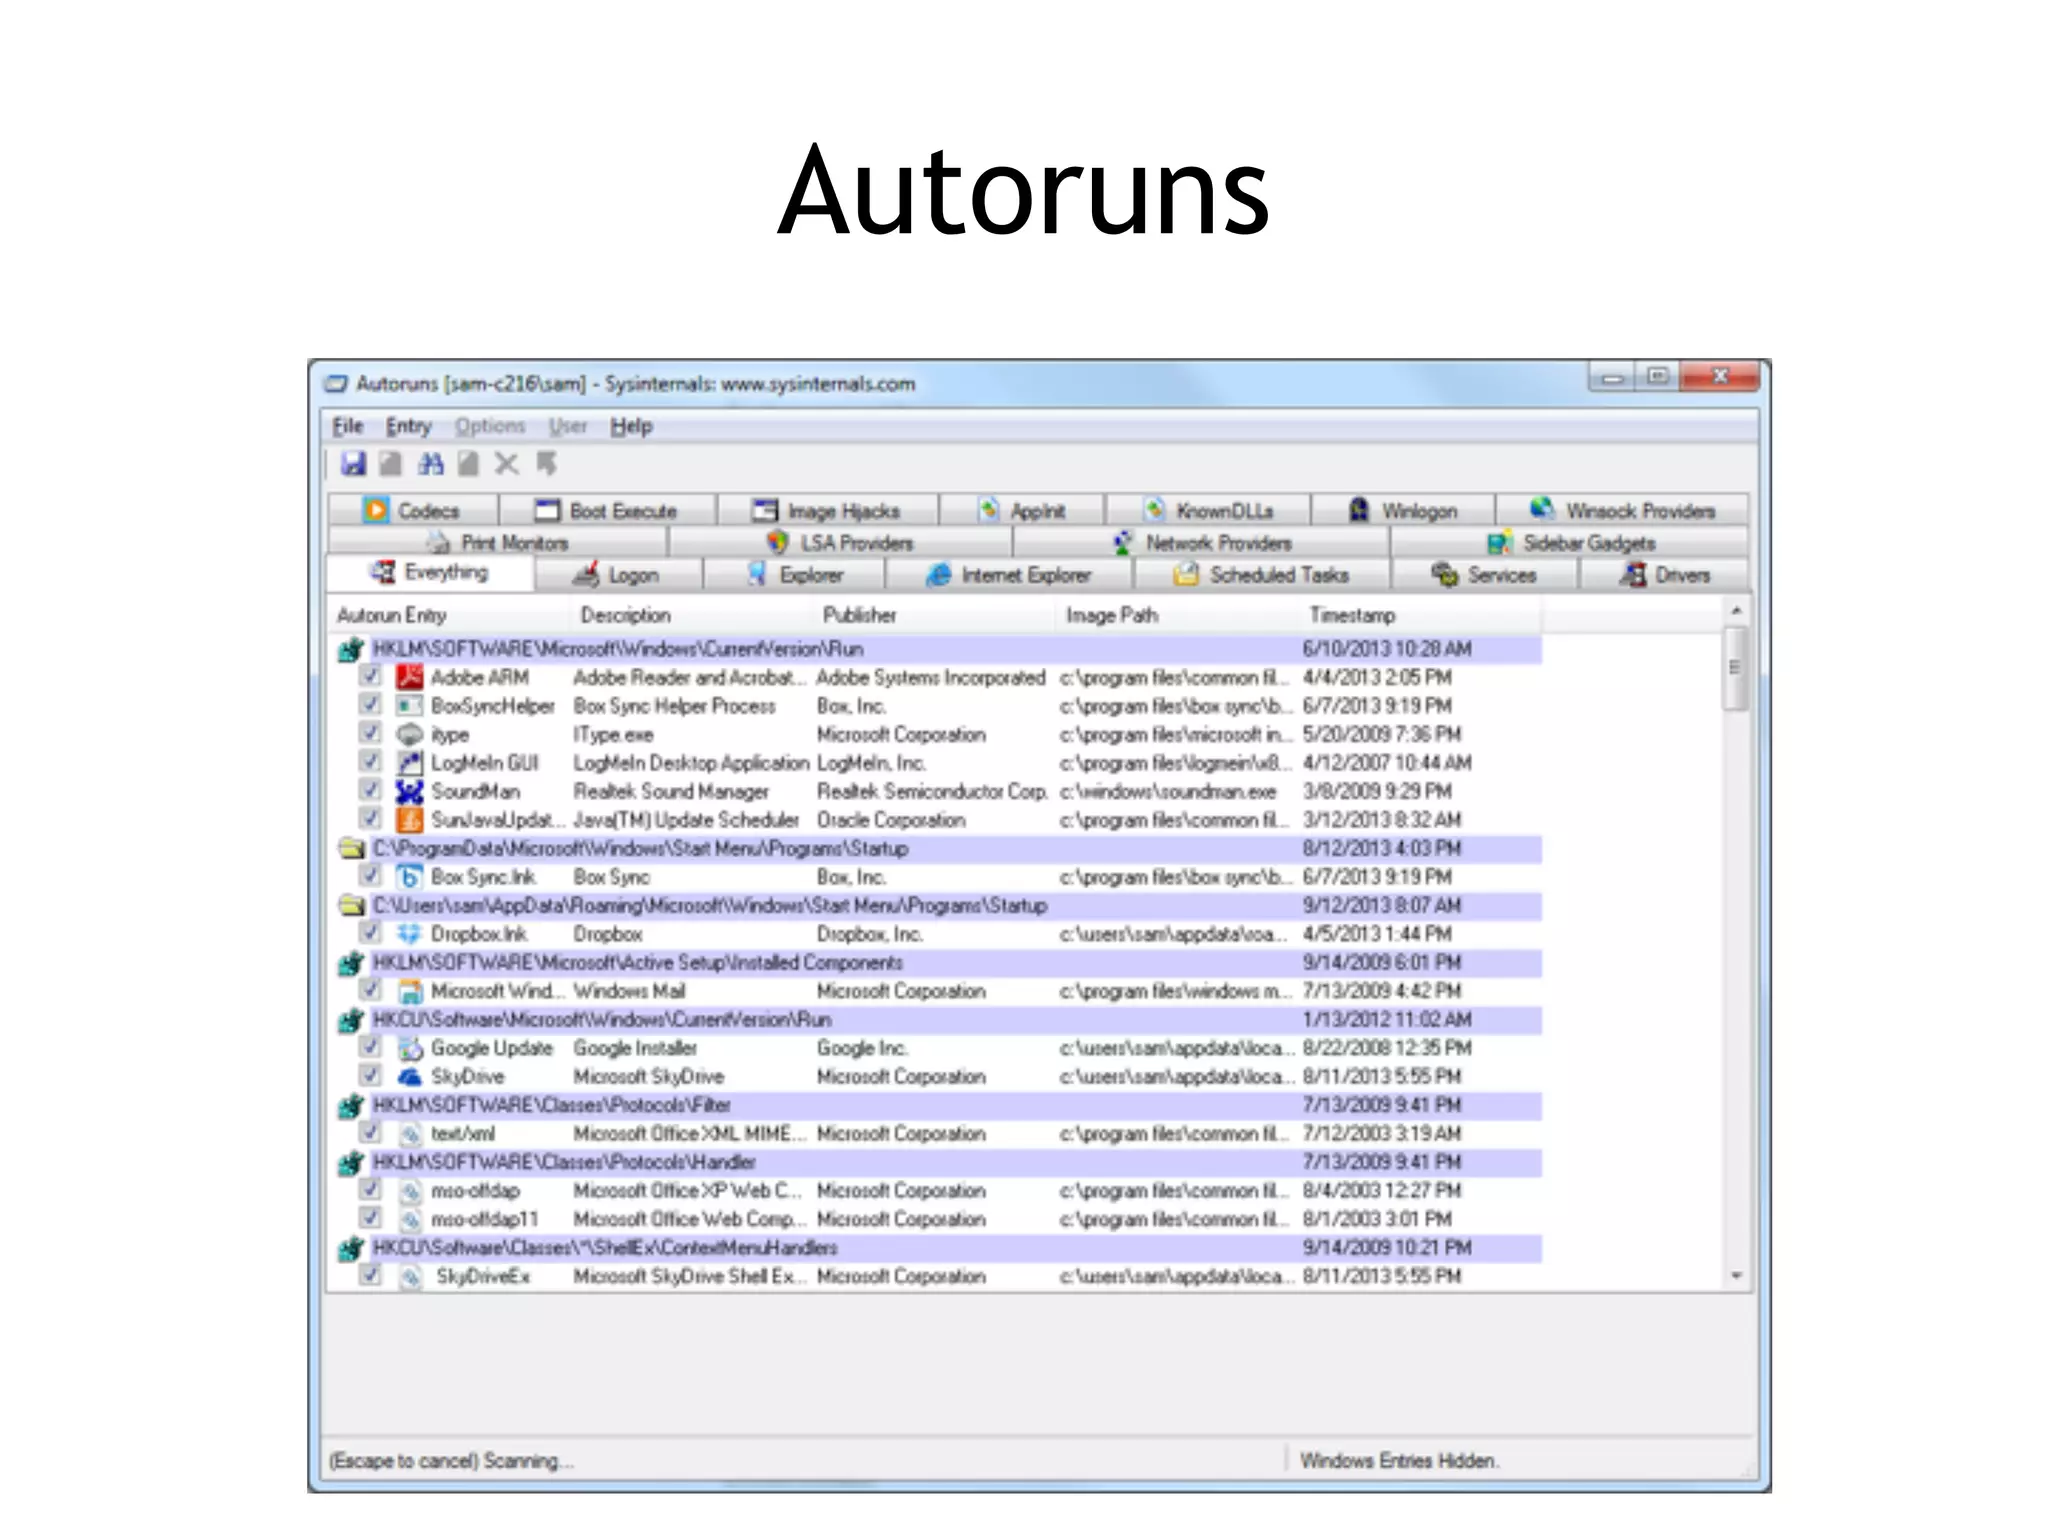The height and width of the screenshot is (1536, 2048).
Task: Click folder icon beside Users\sam Startup path
Action: click(351, 906)
